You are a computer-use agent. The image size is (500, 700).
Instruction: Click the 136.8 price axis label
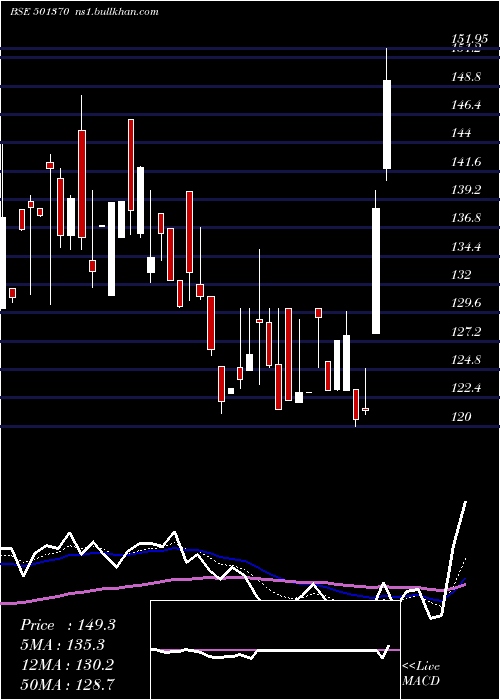pyautogui.click(x=466, y=218)
